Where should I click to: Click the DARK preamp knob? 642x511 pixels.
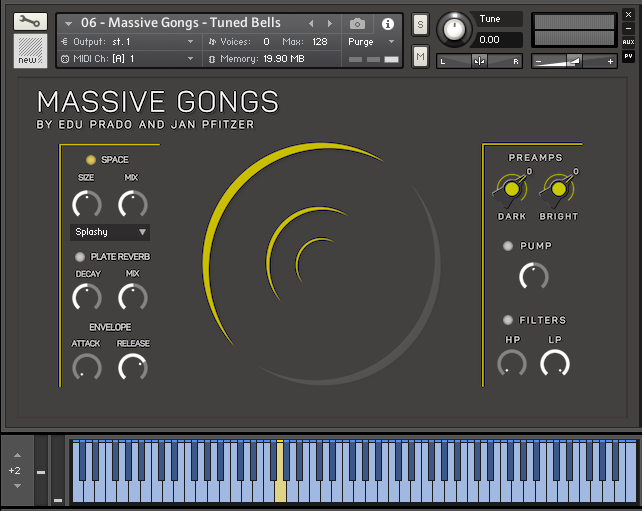[x=512, y=190]
